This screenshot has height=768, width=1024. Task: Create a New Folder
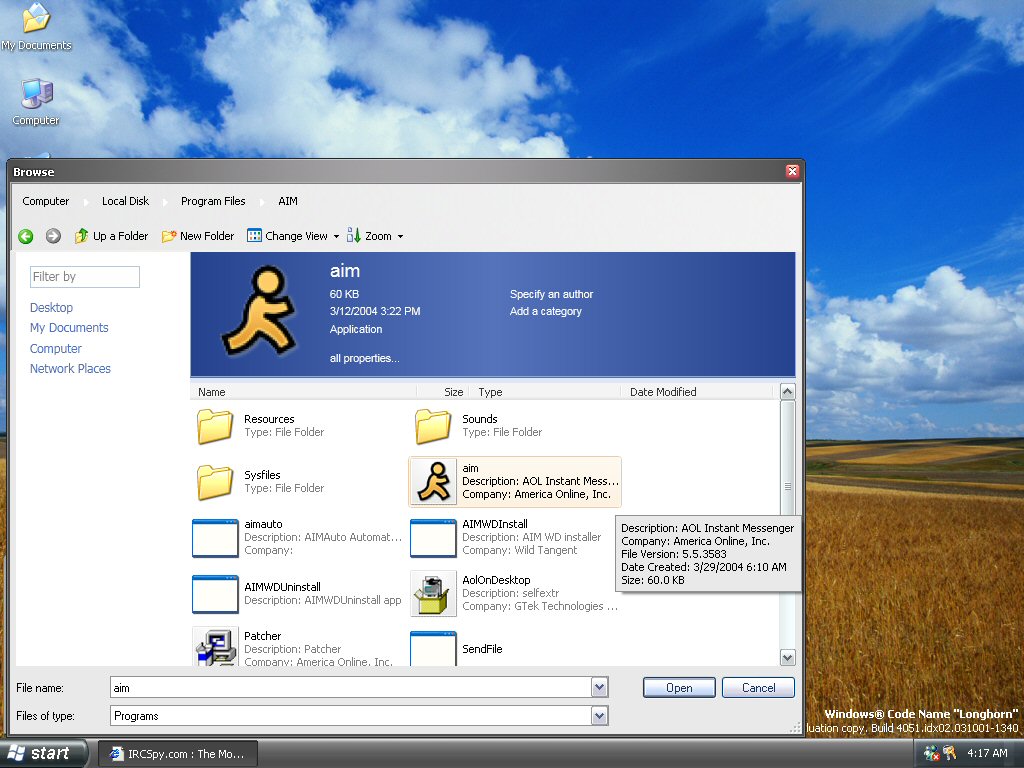tap(198, 236)
